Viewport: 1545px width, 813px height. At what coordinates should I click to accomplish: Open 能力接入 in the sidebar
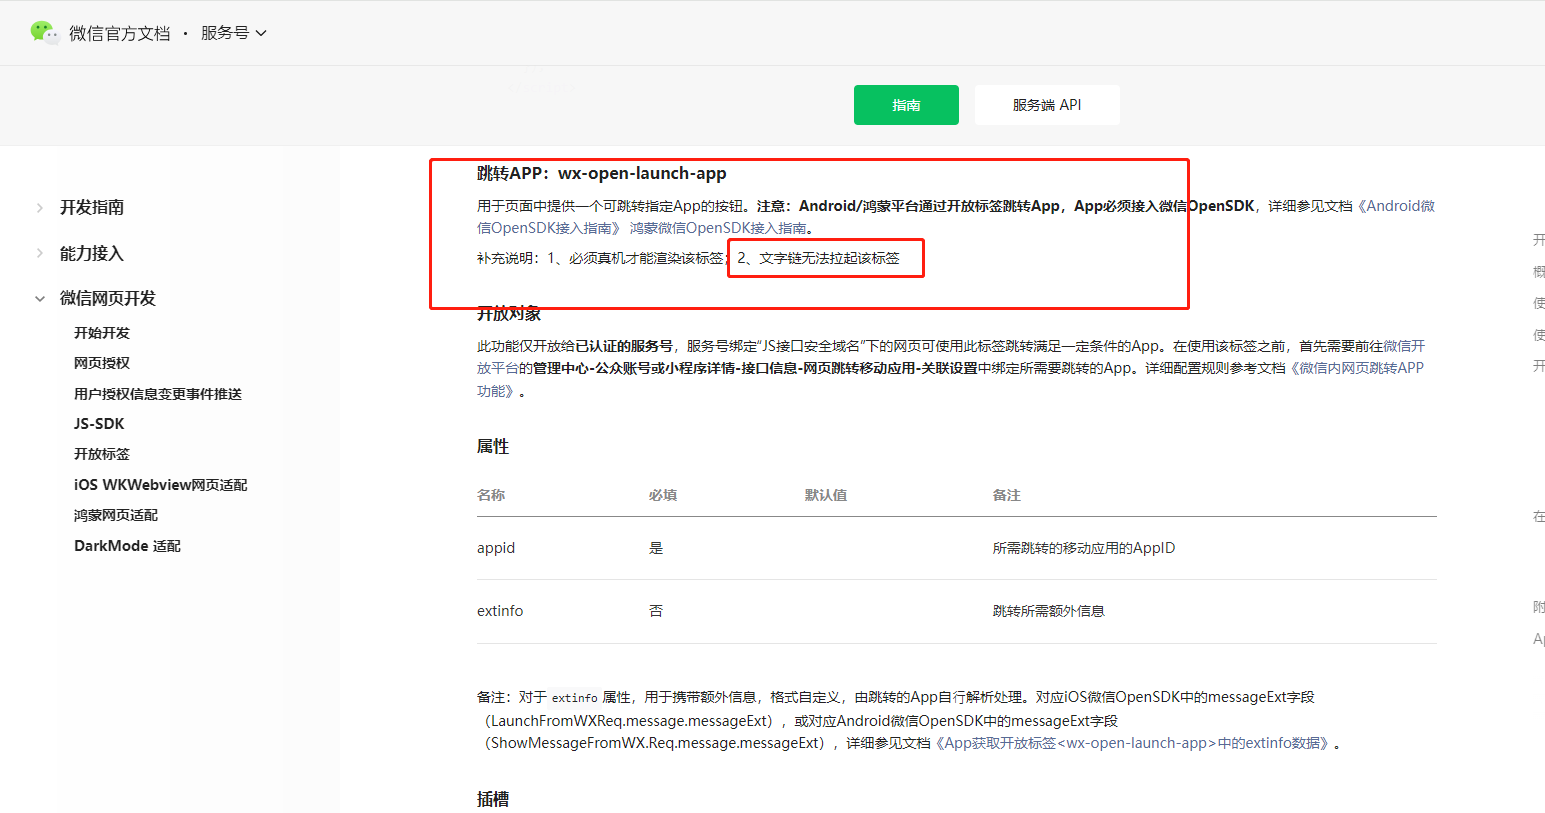pyautogui.click(x=92, y=253)
